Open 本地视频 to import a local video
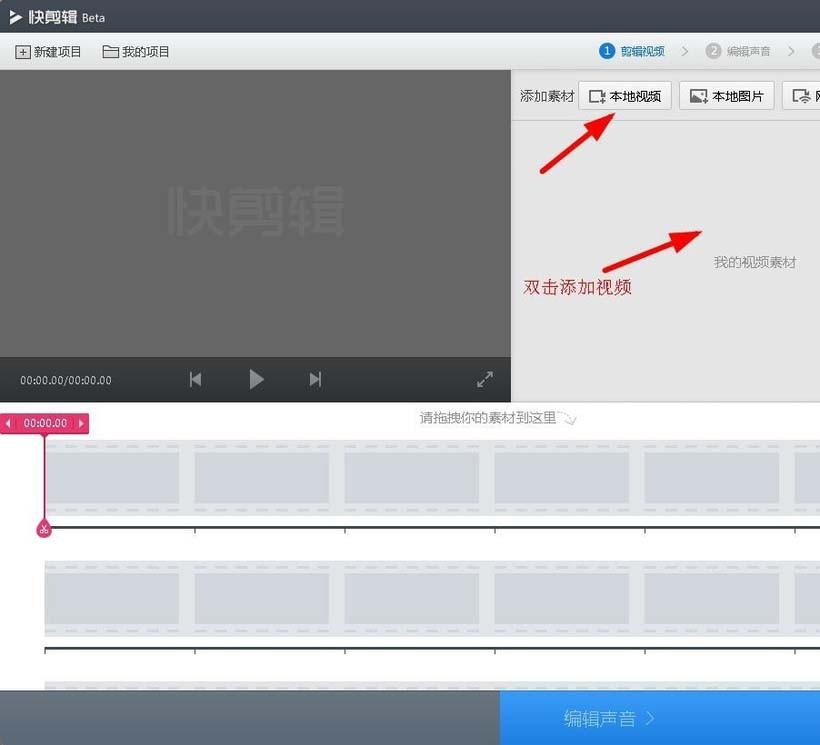The height and width of the screenshot is (745, 820). coord(625,95)
